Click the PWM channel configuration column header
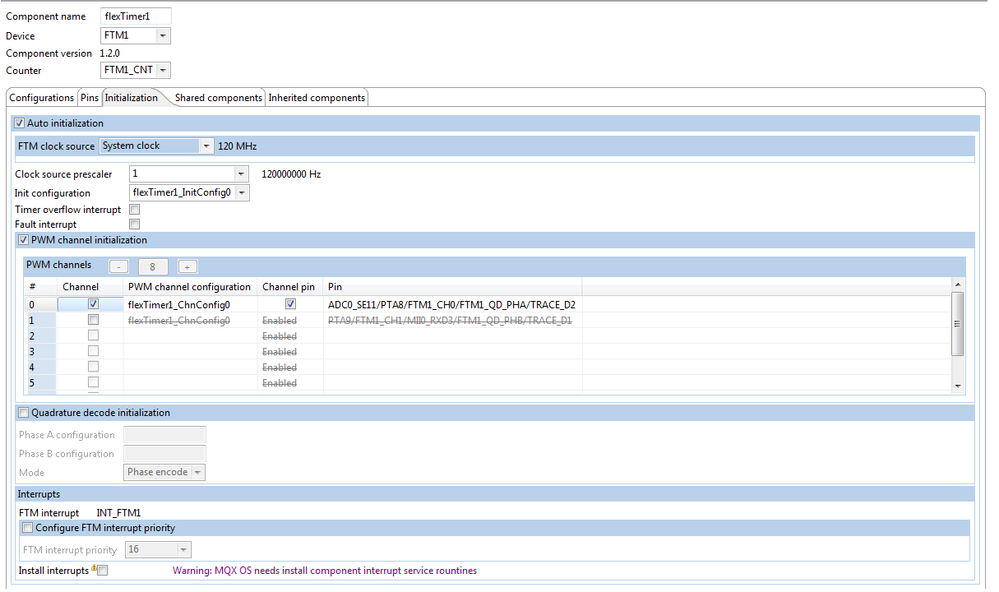 pos(189,287)
